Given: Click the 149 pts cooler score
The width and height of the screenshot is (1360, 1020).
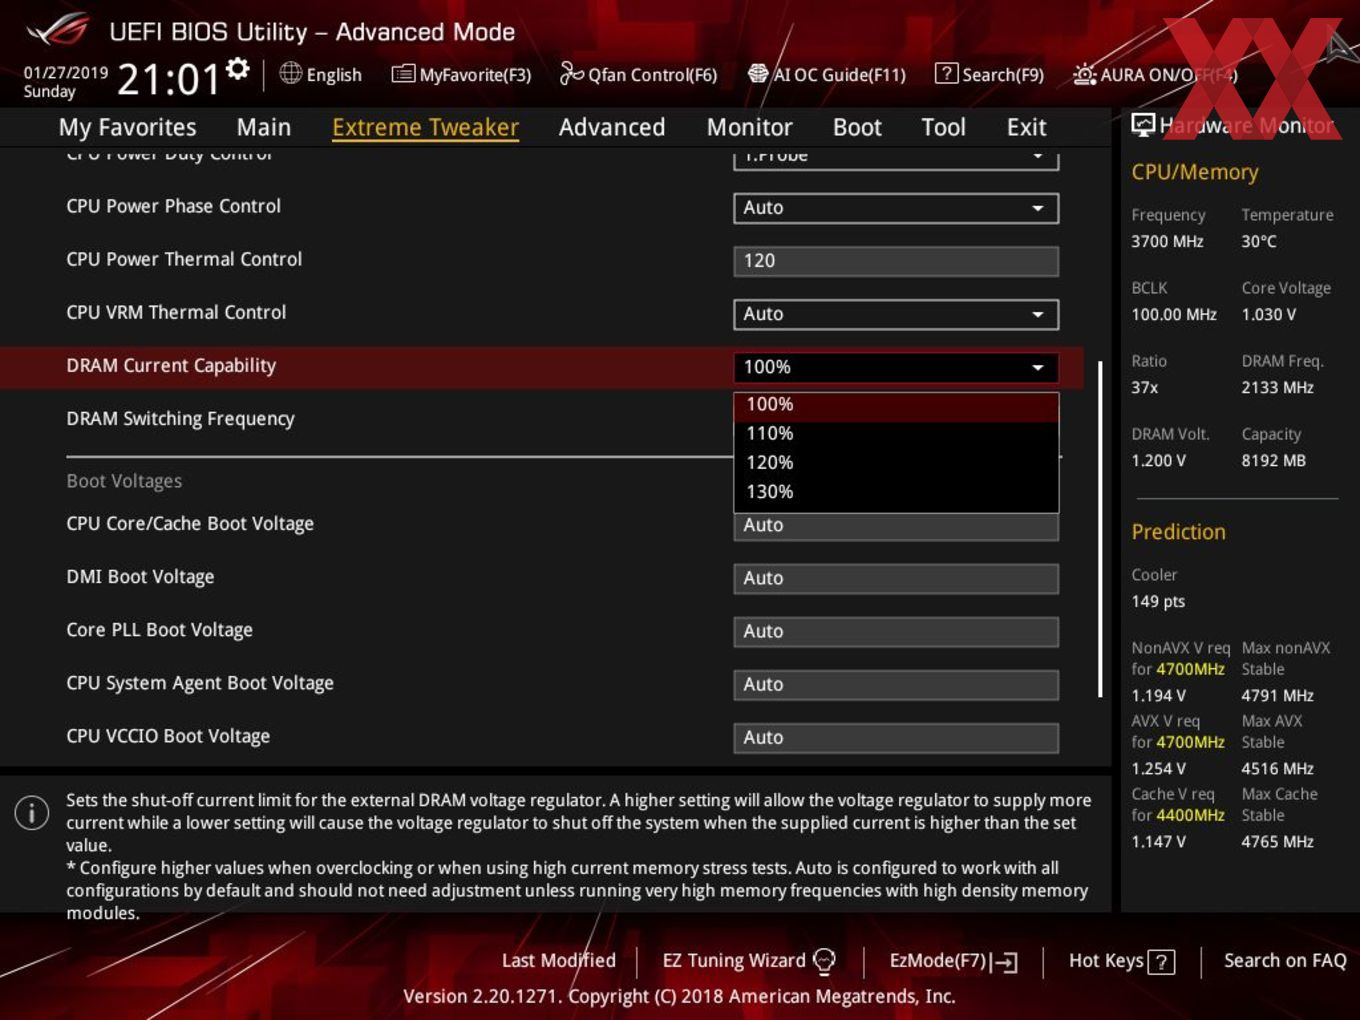Looking at the screenshot, I should (1158, 601).
